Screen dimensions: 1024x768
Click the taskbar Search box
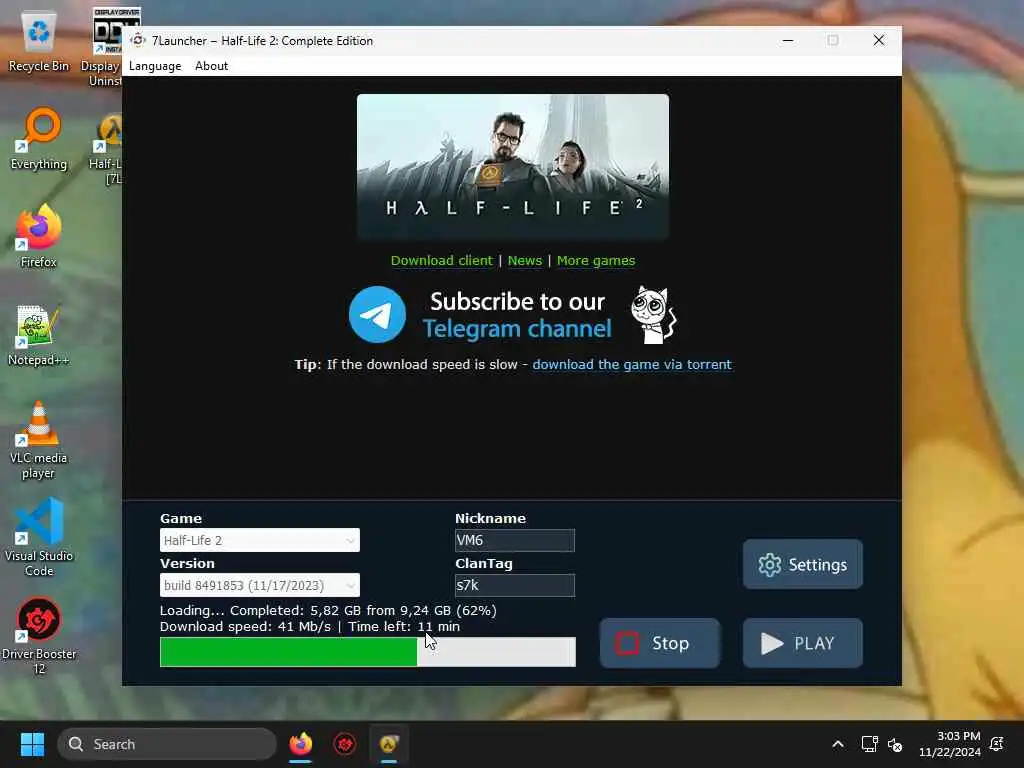[x=167, y=744]
